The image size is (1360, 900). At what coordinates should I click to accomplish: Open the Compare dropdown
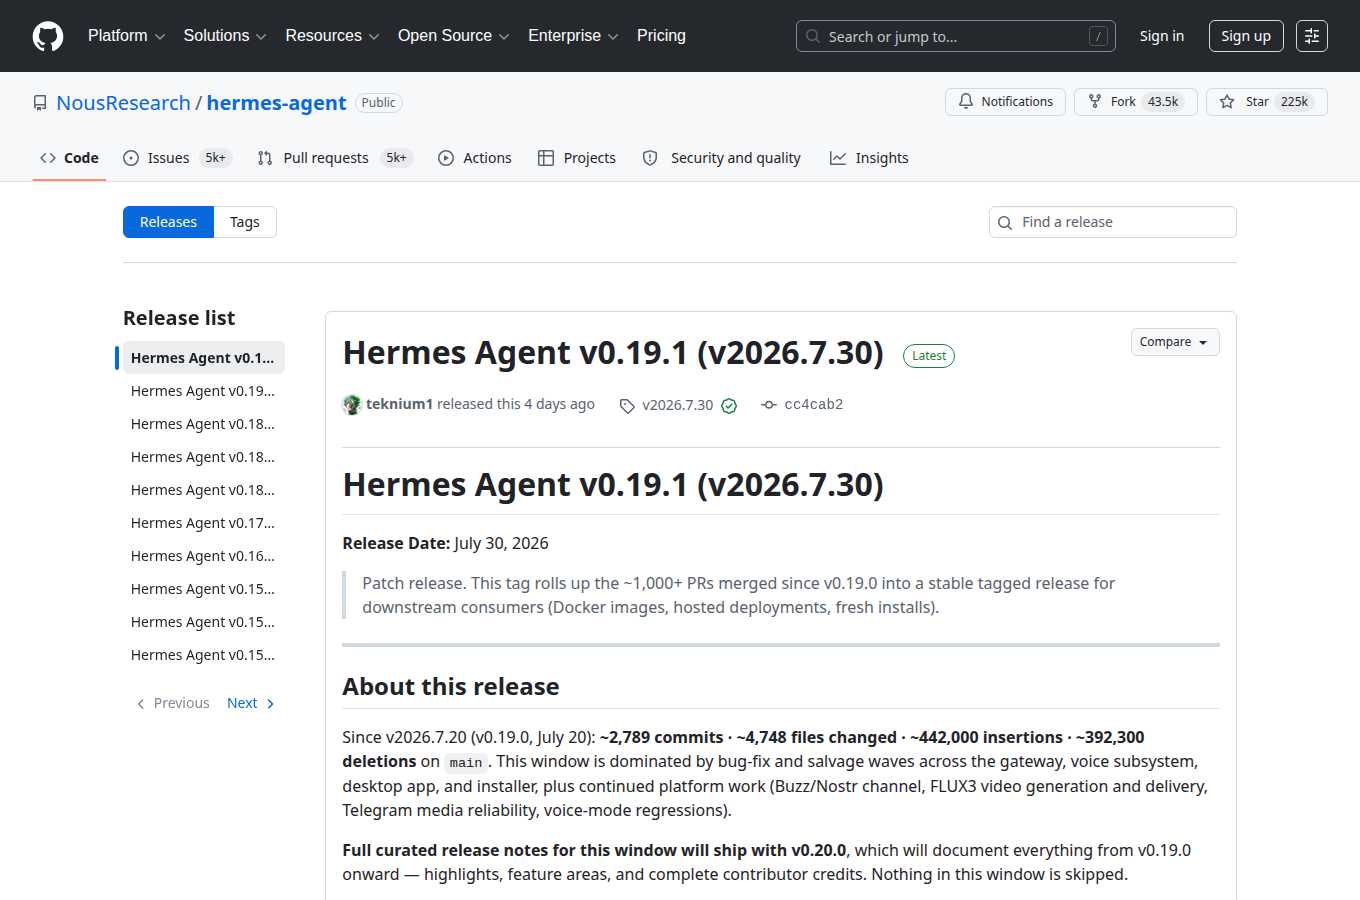tap(1175, 342)
